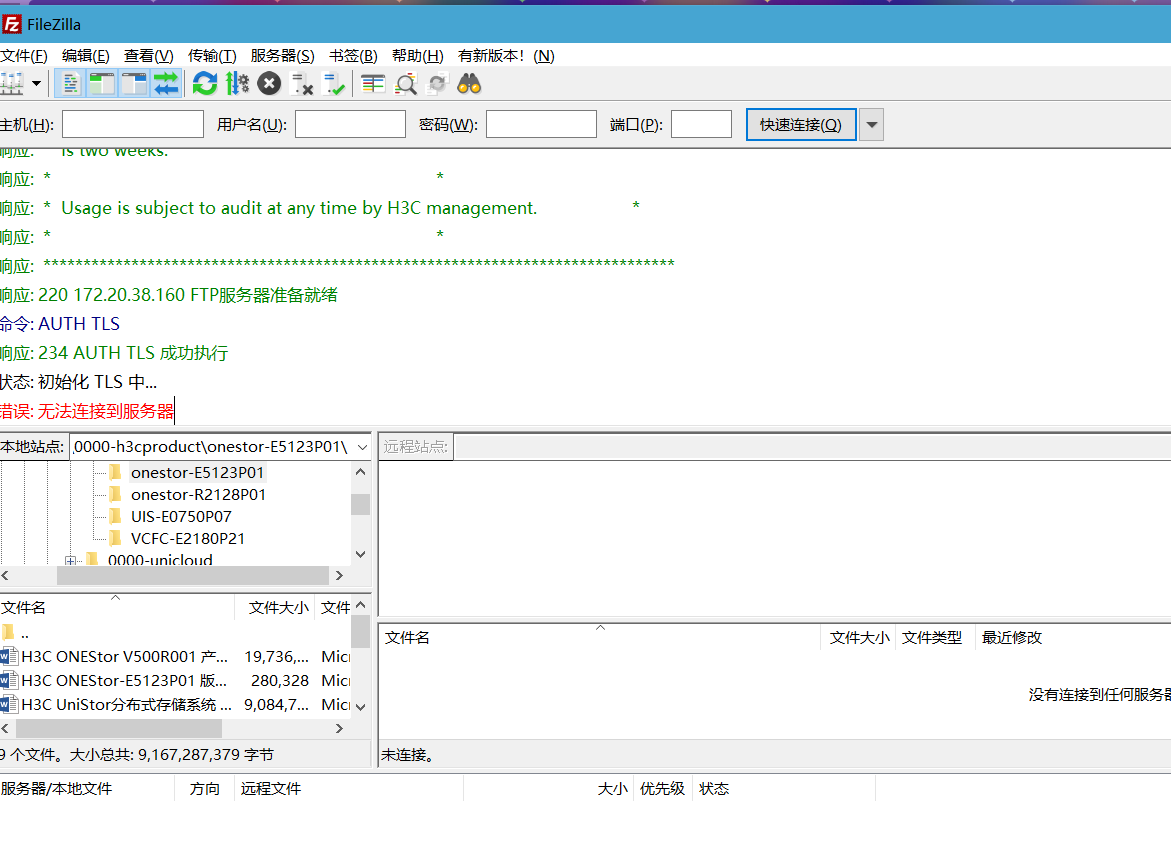Reconnect to last server icon
This screenshot has width=1171, height=851.
(x=334, y=84)
